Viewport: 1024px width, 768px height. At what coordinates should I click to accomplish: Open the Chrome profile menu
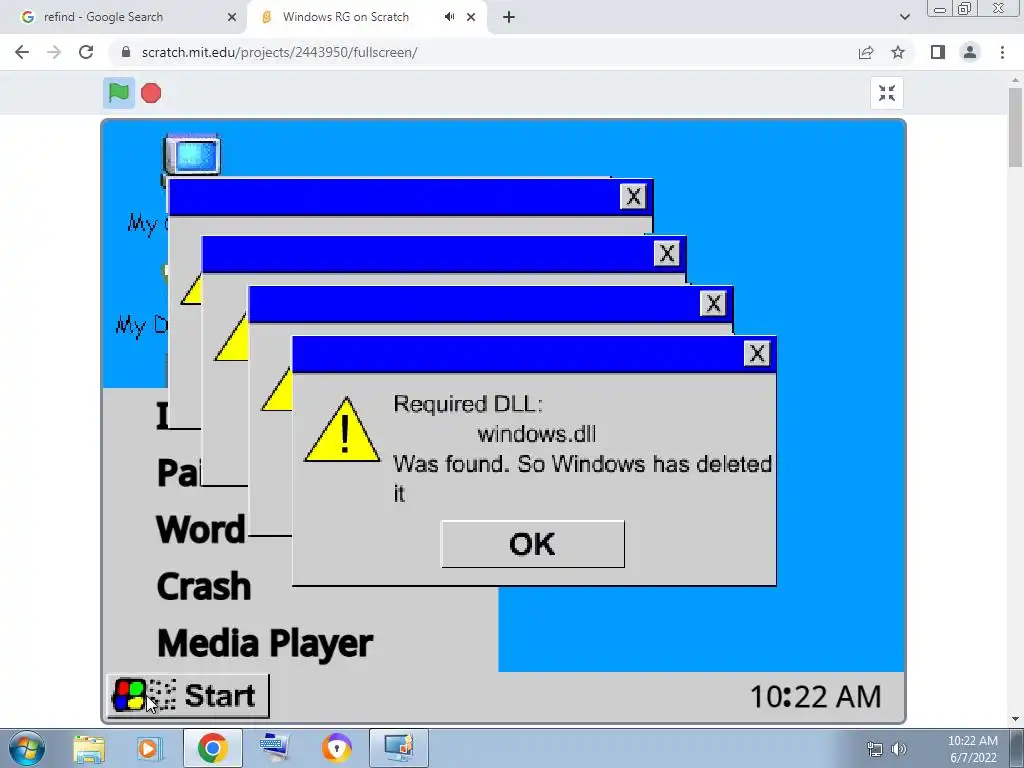click(x=970, y=52)
